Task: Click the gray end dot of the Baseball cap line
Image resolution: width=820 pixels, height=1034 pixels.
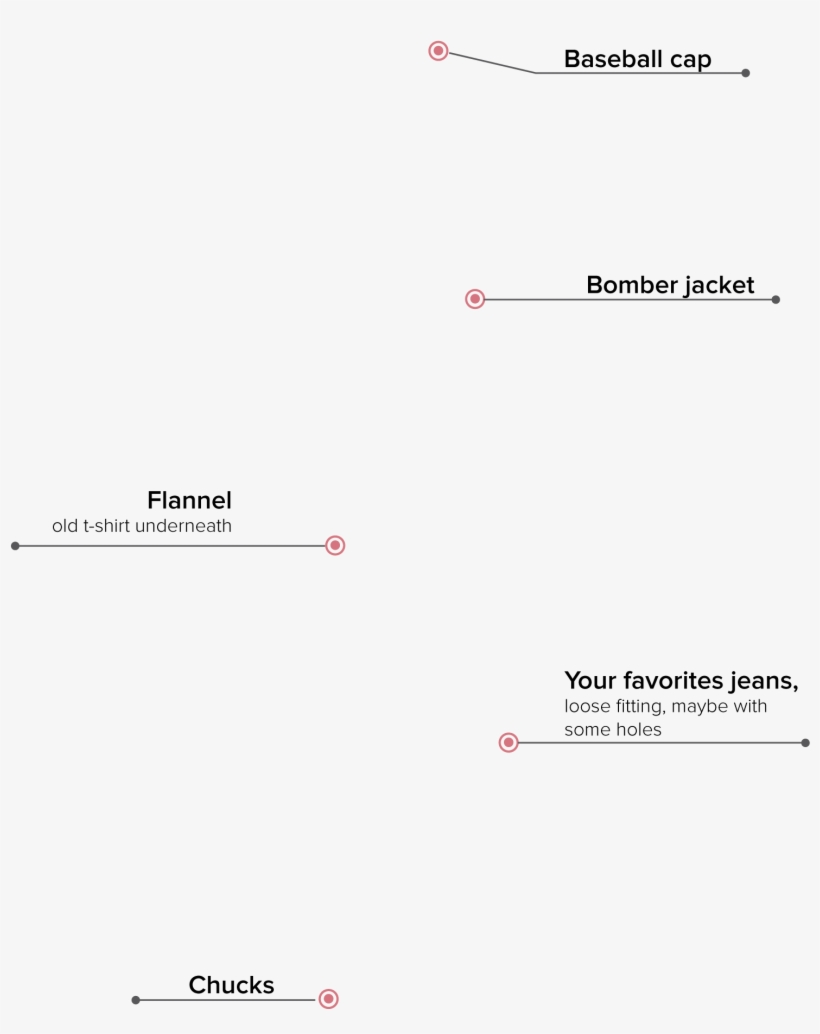Action: 745,73
